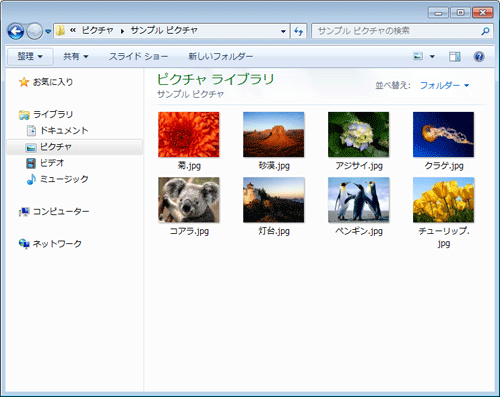Click the ピクチャ library icon

[x=31, y=147]
